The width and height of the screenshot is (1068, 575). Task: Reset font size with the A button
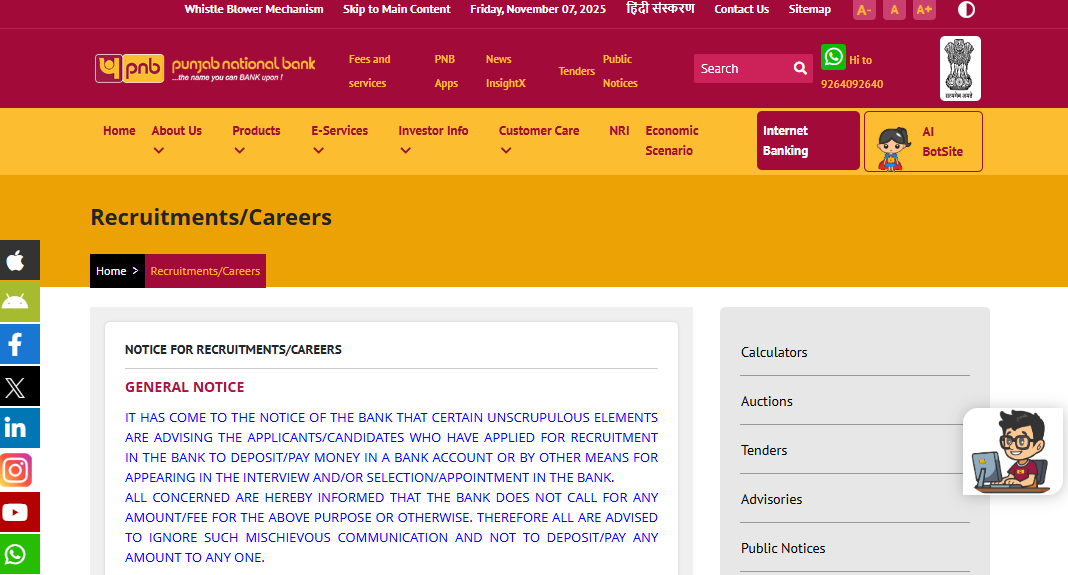(x=894, y=10)
